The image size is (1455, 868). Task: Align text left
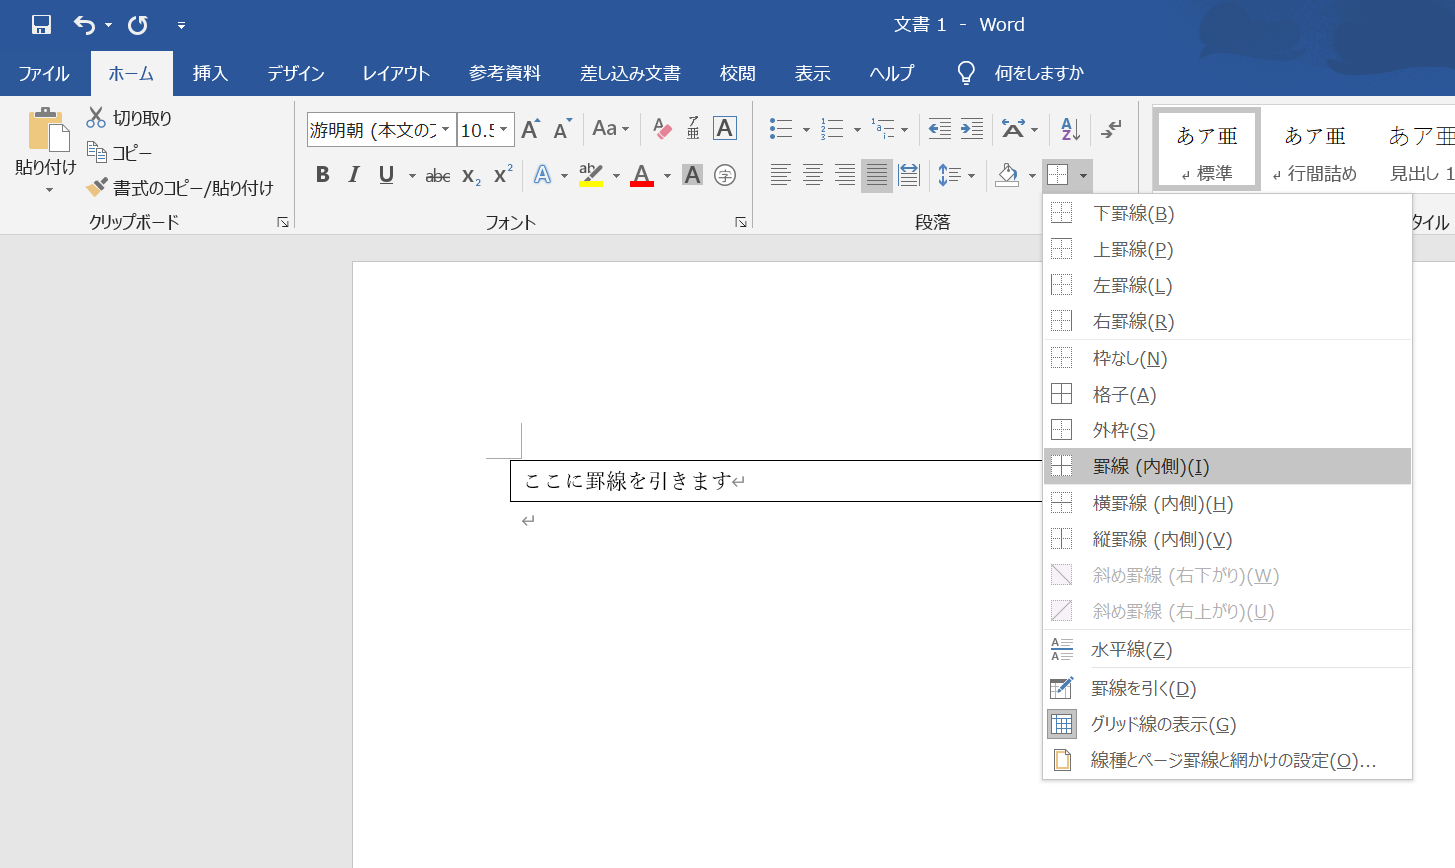click(781, 175)
